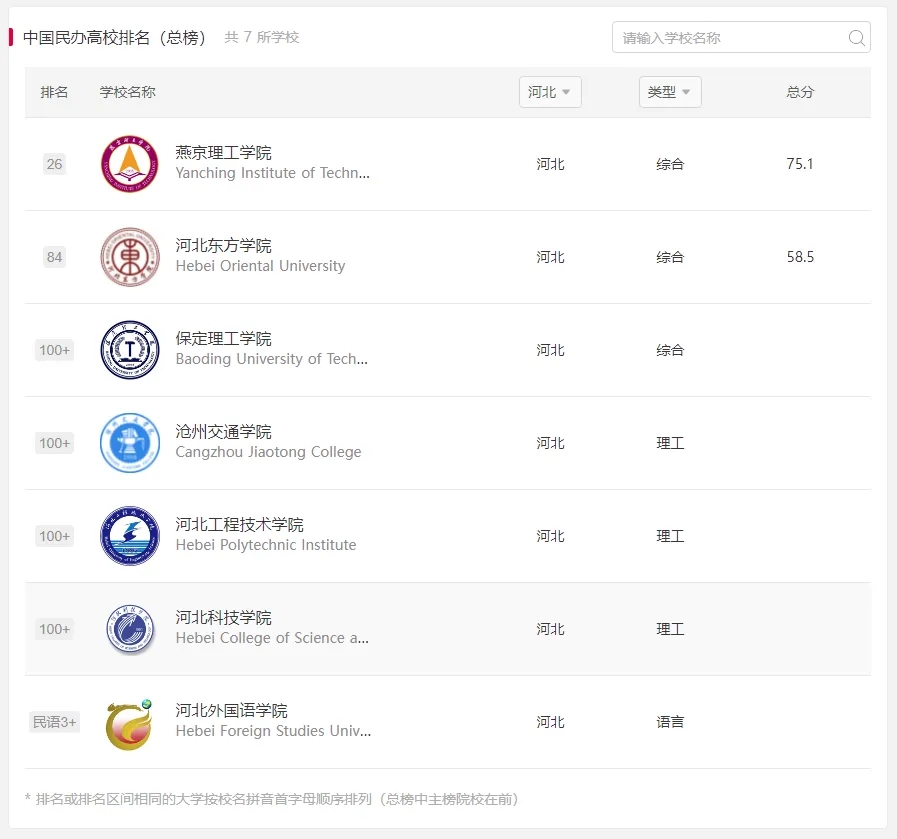The width and height of the screenshot is (897, 839).
Task: Select 保定理工学院 school name
Action: (x=223, y=339)
